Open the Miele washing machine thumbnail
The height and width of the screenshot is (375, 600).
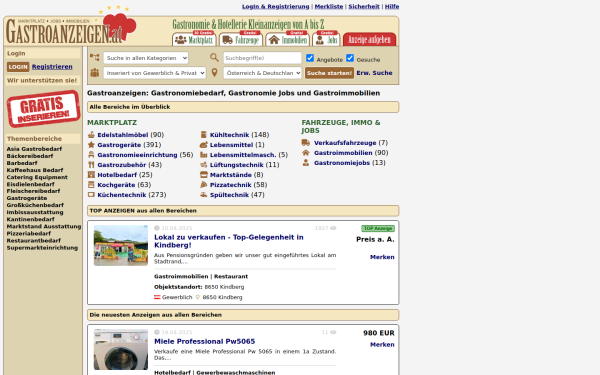point(121,349)
